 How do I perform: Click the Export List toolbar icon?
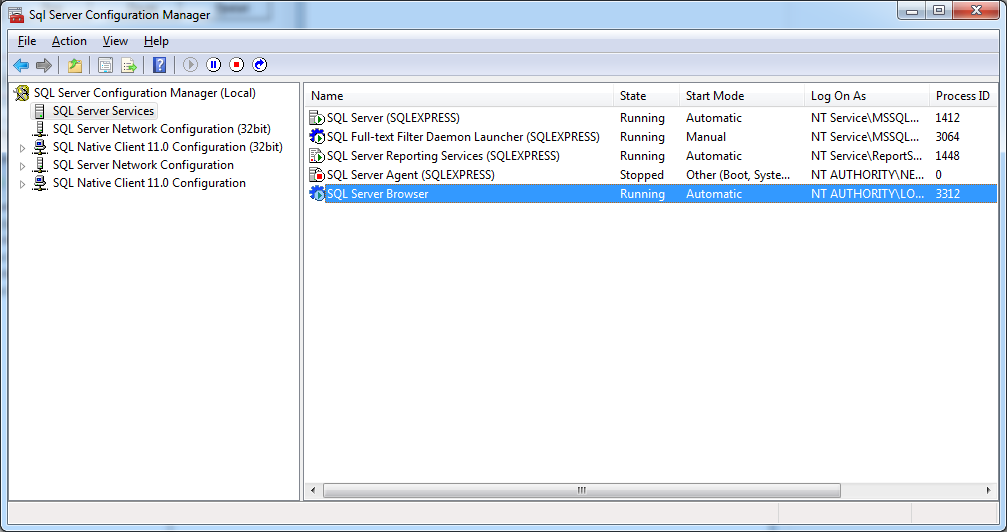(x=129, y=65)
